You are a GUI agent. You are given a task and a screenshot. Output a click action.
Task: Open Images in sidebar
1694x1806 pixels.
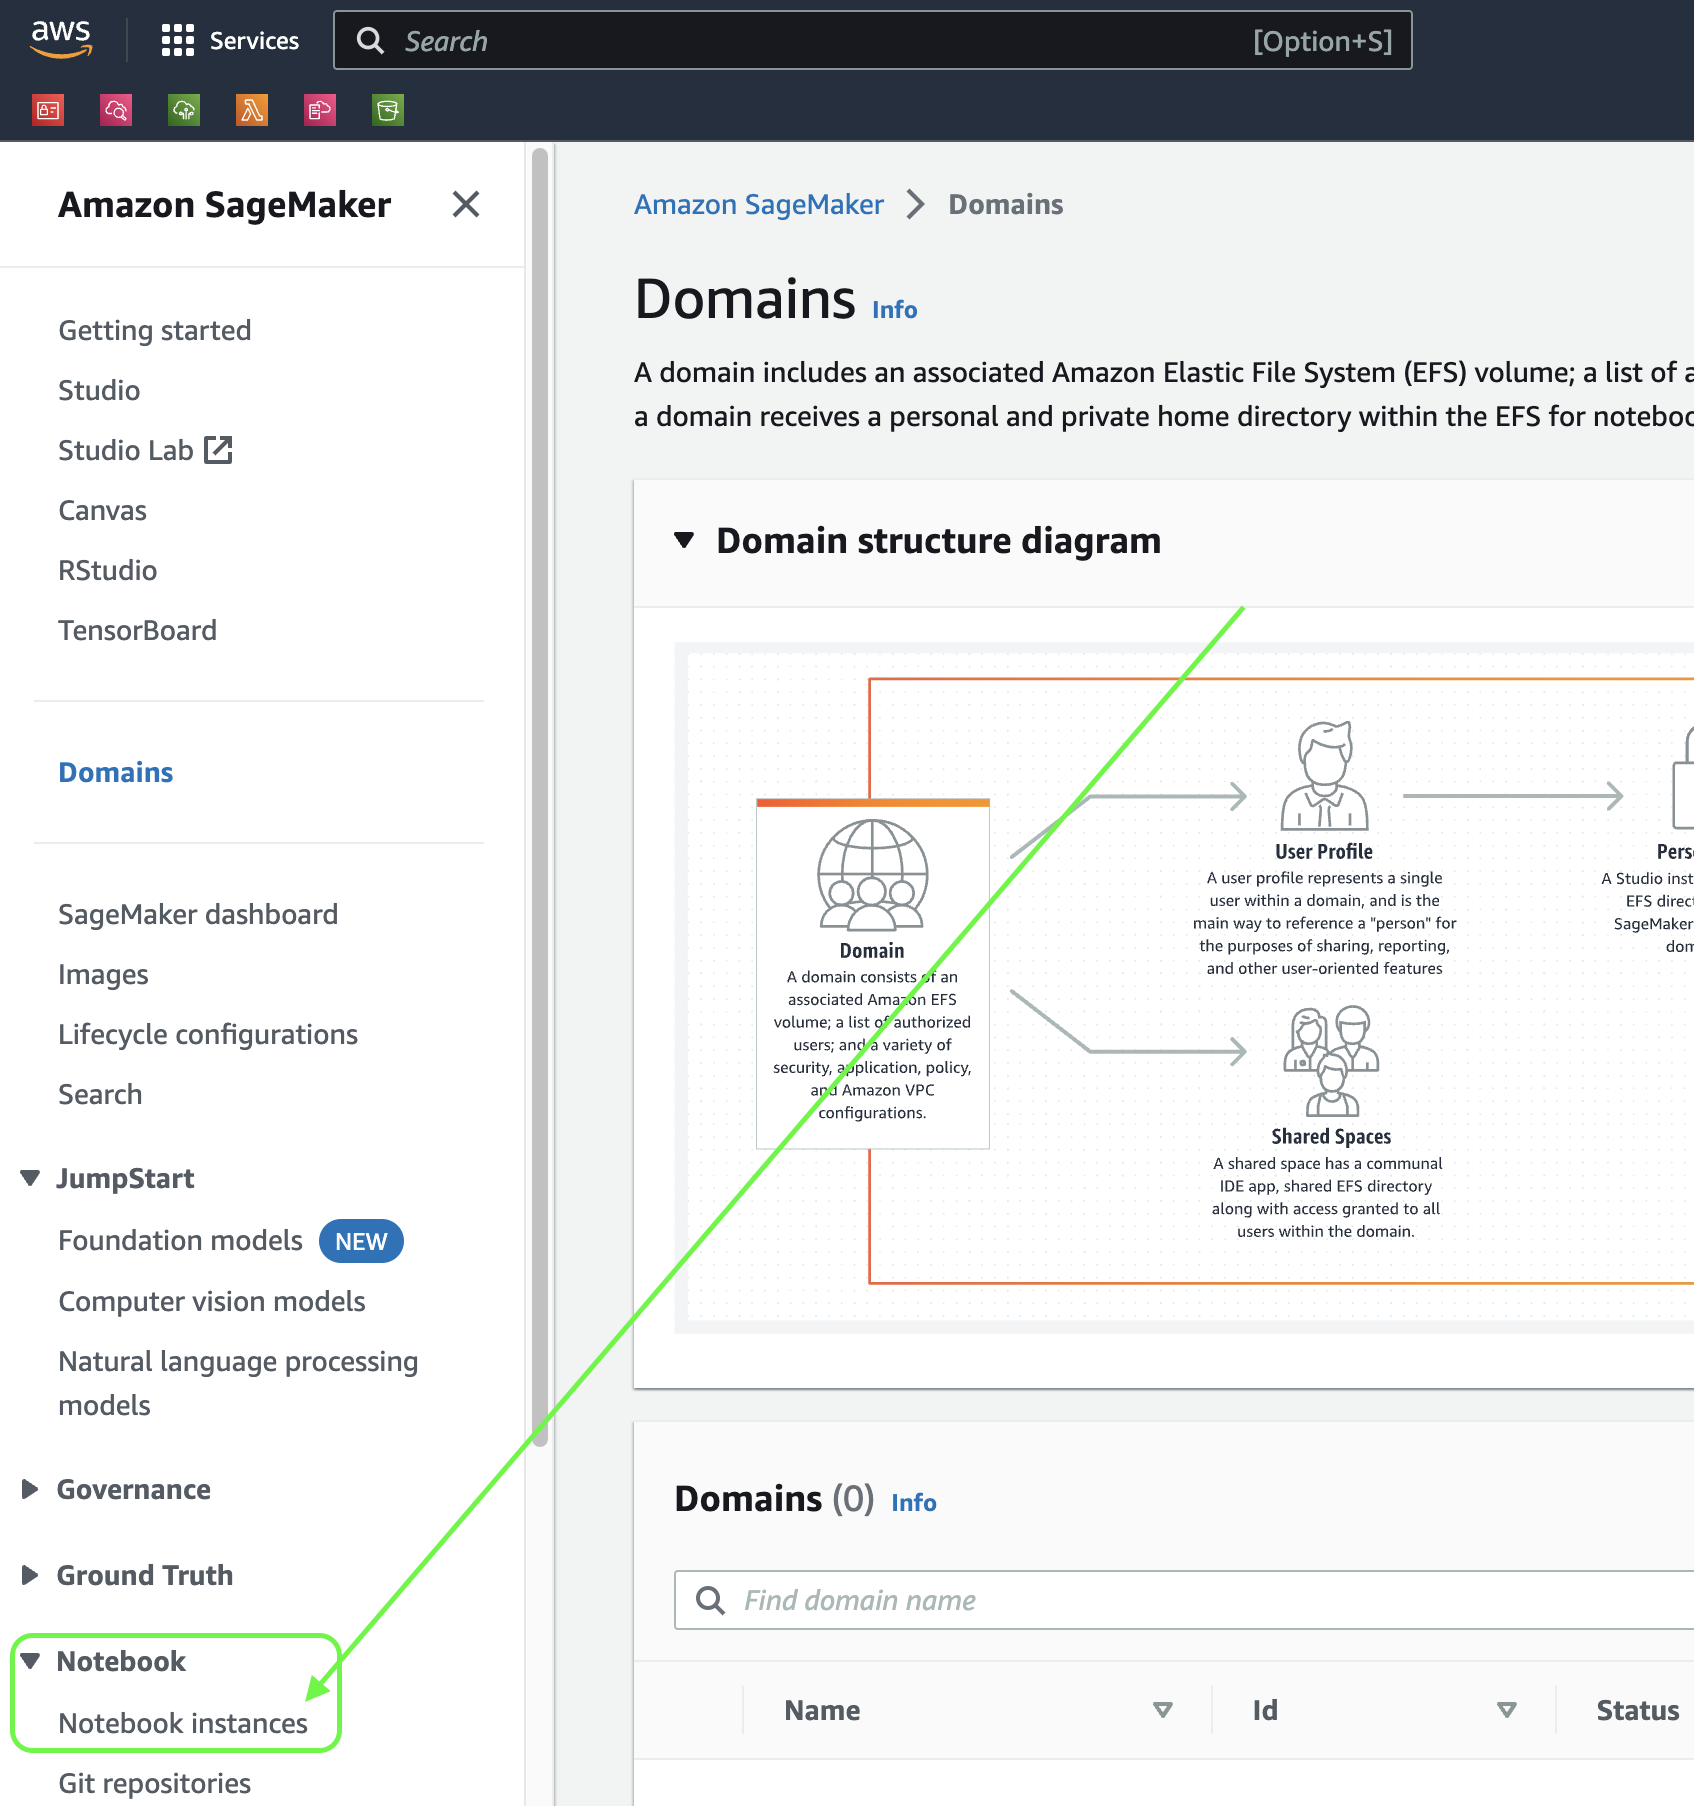click(x=103, y=974)
